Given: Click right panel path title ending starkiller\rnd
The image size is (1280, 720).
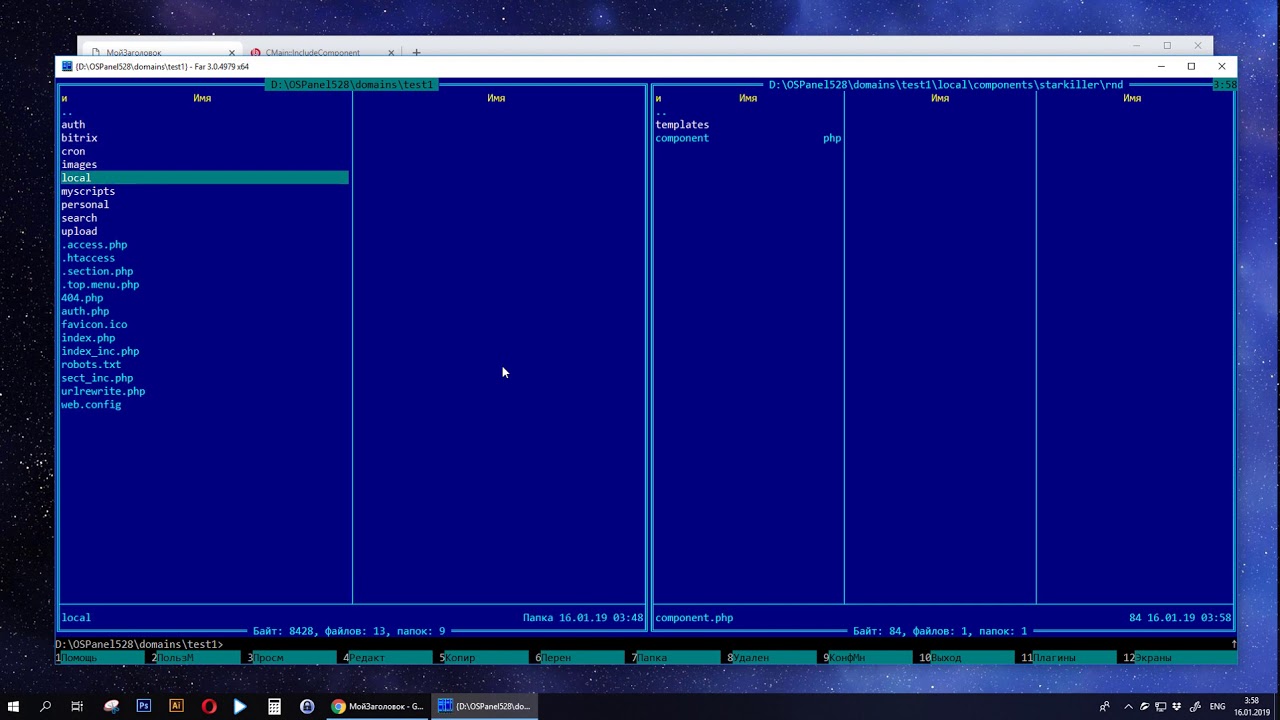Looking at the screenshot, I should [945, 85].
